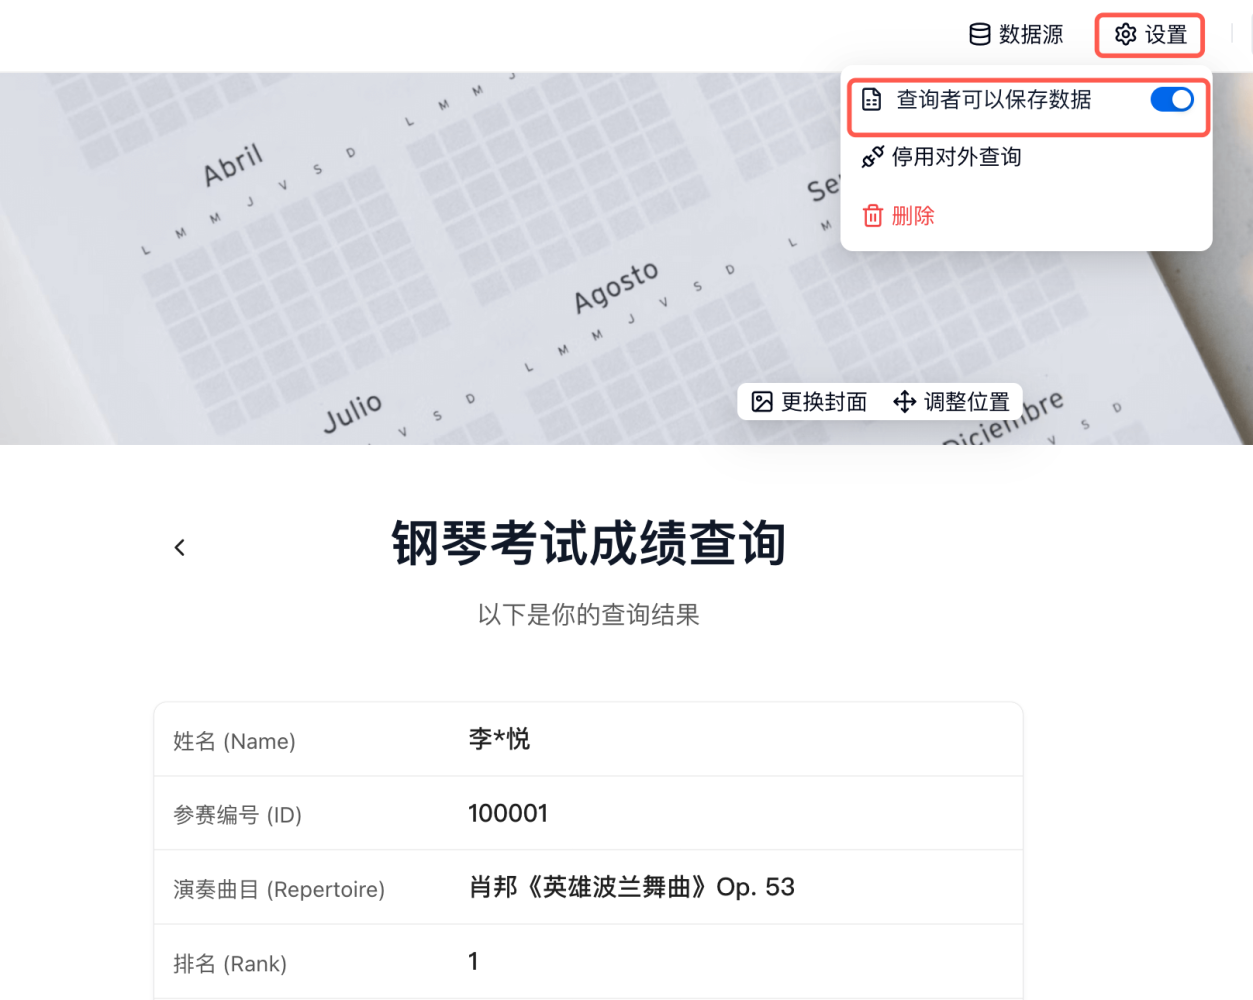Select the 演奏曲目 (Repertoire) label cell
Image resolution: width=1253 pixels, height=1000 pixels.
coord(279,889)
